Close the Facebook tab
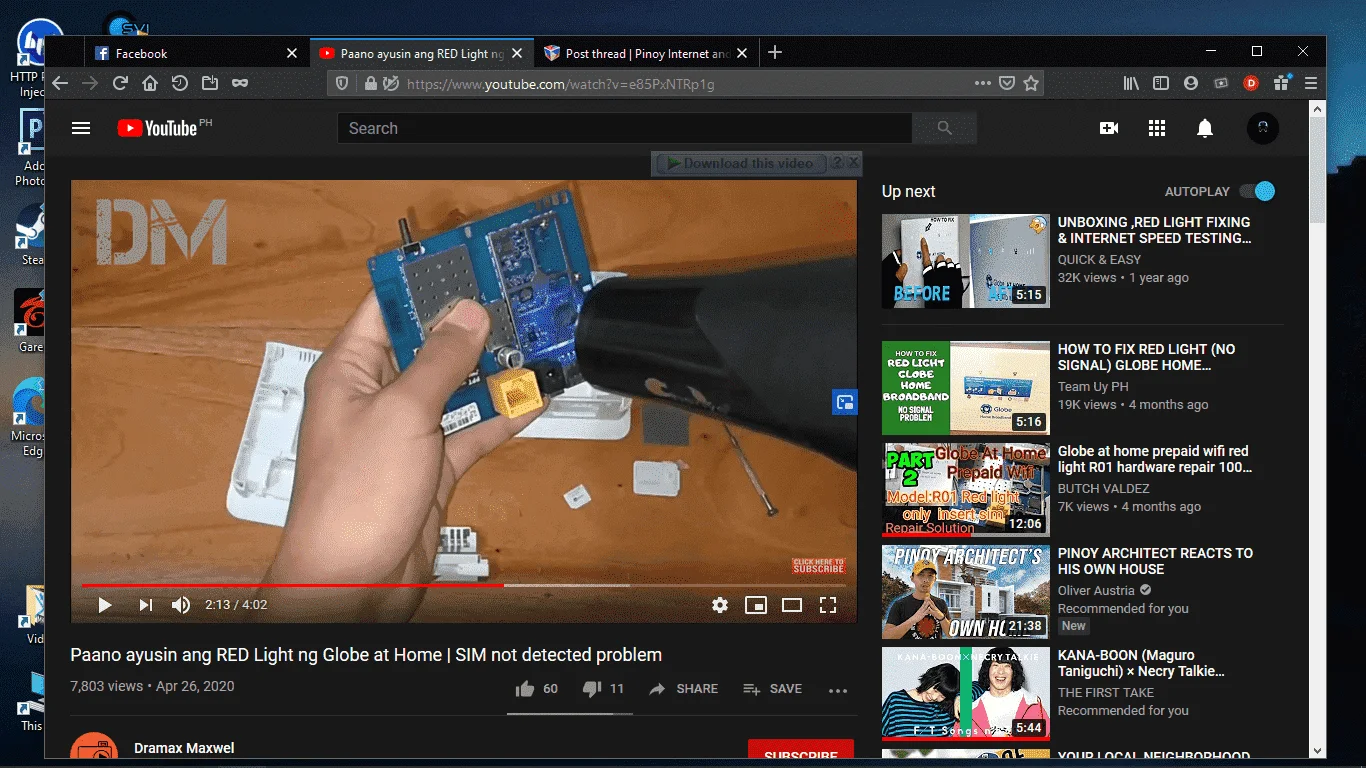The image size is (1366, 768). [292, 53]
